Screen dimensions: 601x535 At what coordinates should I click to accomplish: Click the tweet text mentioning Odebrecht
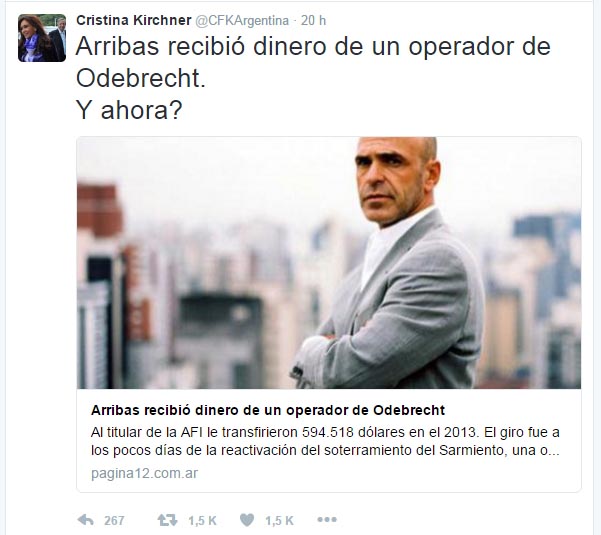click(313, 62)
